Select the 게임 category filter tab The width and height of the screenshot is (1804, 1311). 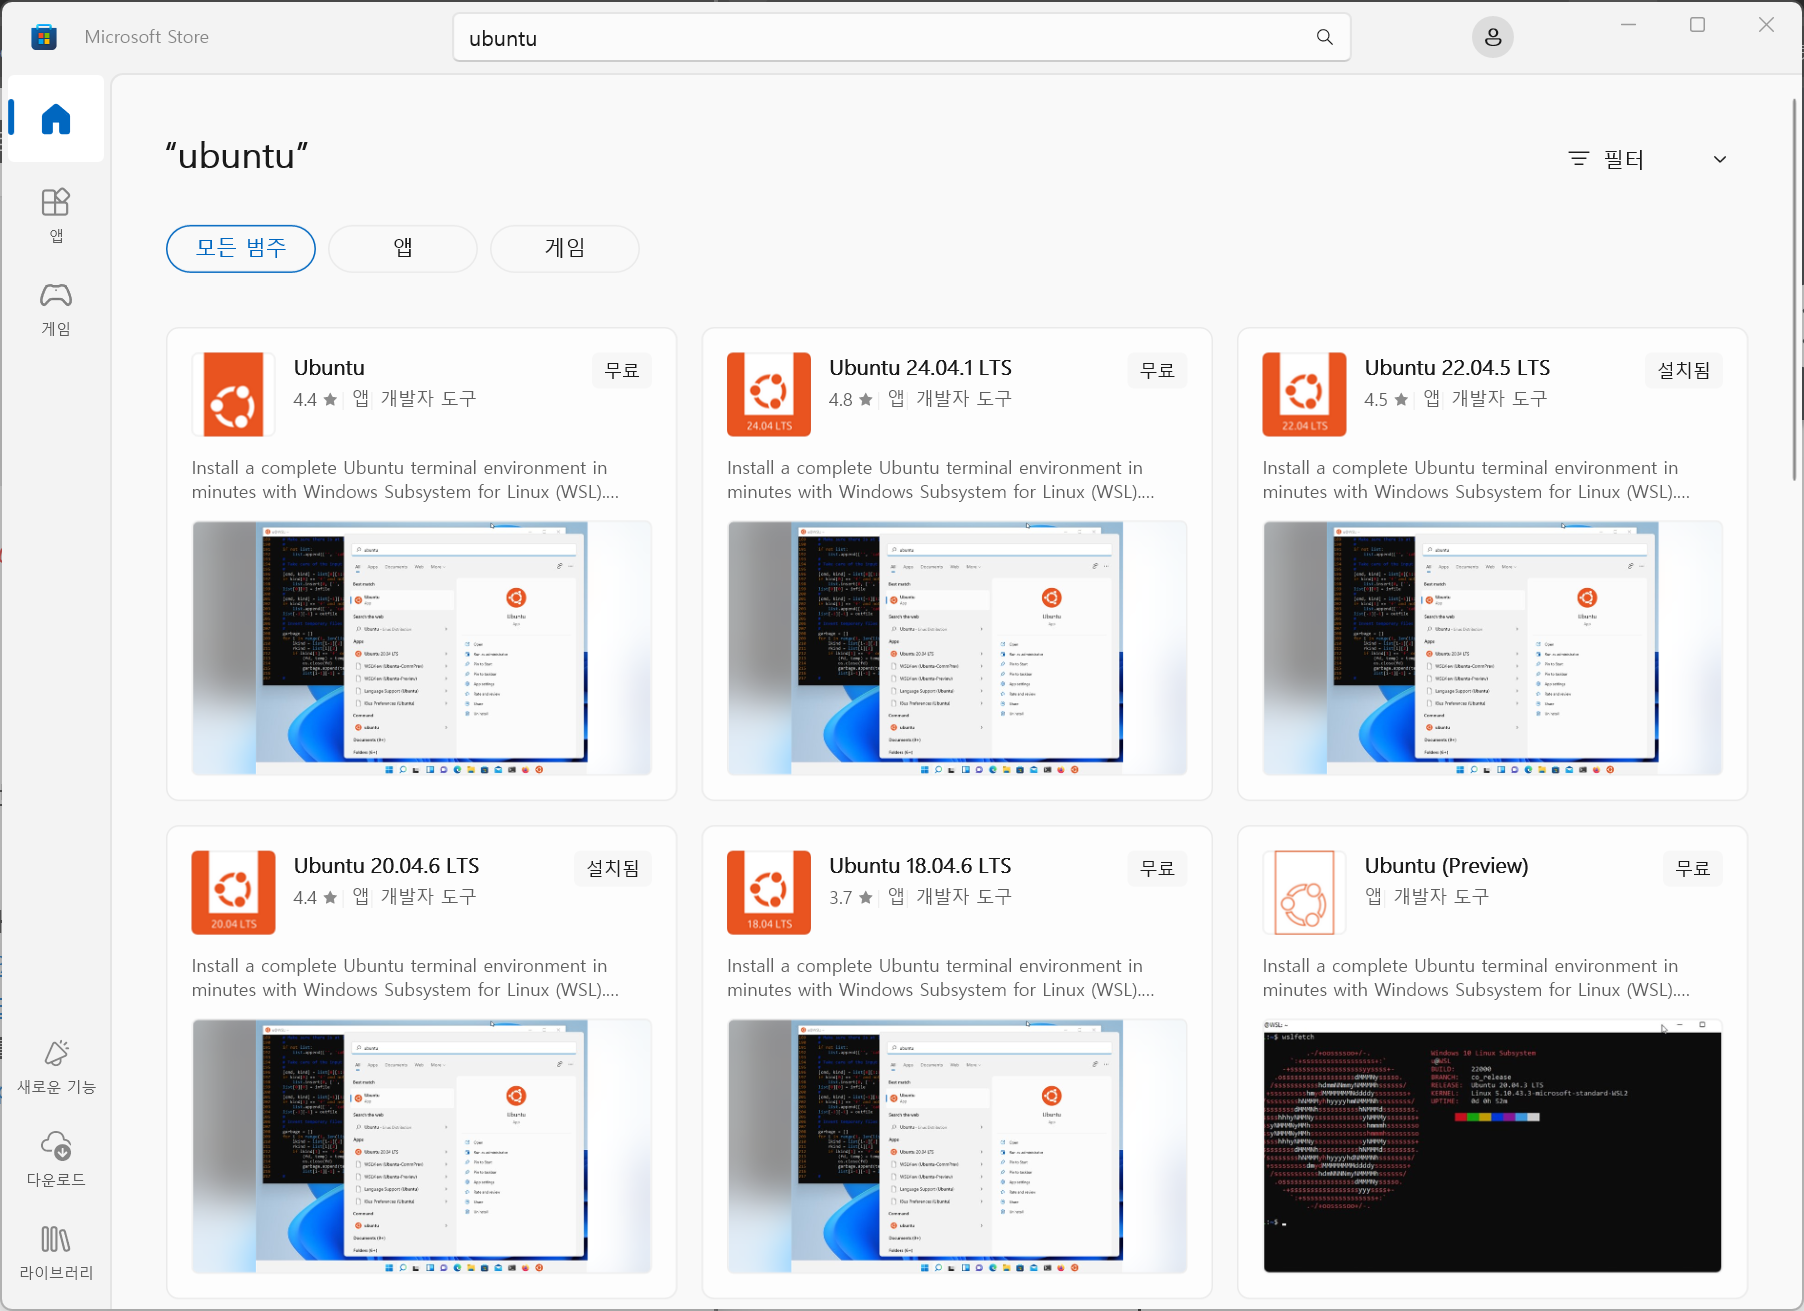pyautogui.click(x=565, y=248)
